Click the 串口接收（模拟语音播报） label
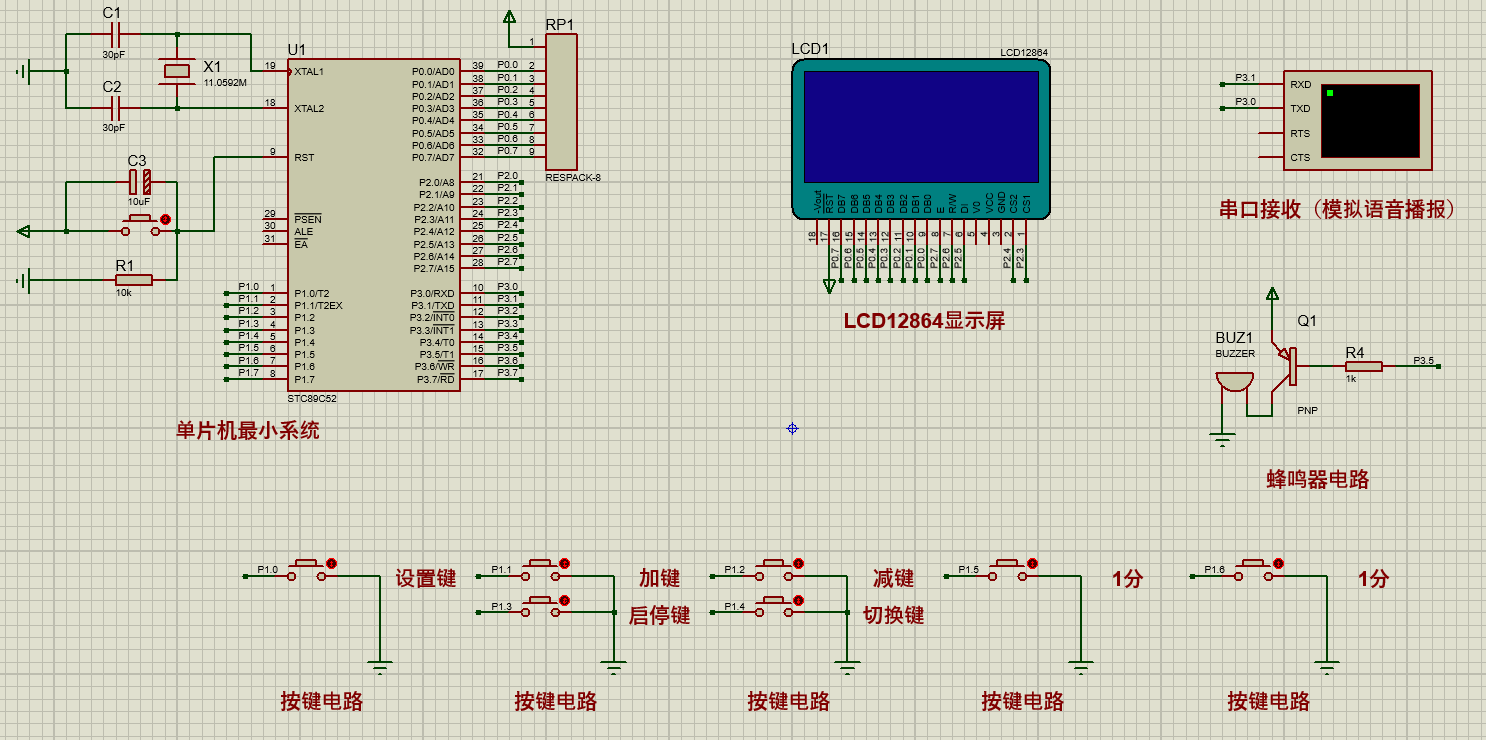1486x740 pixels. pyautogui.click(x=1339, y=209)
